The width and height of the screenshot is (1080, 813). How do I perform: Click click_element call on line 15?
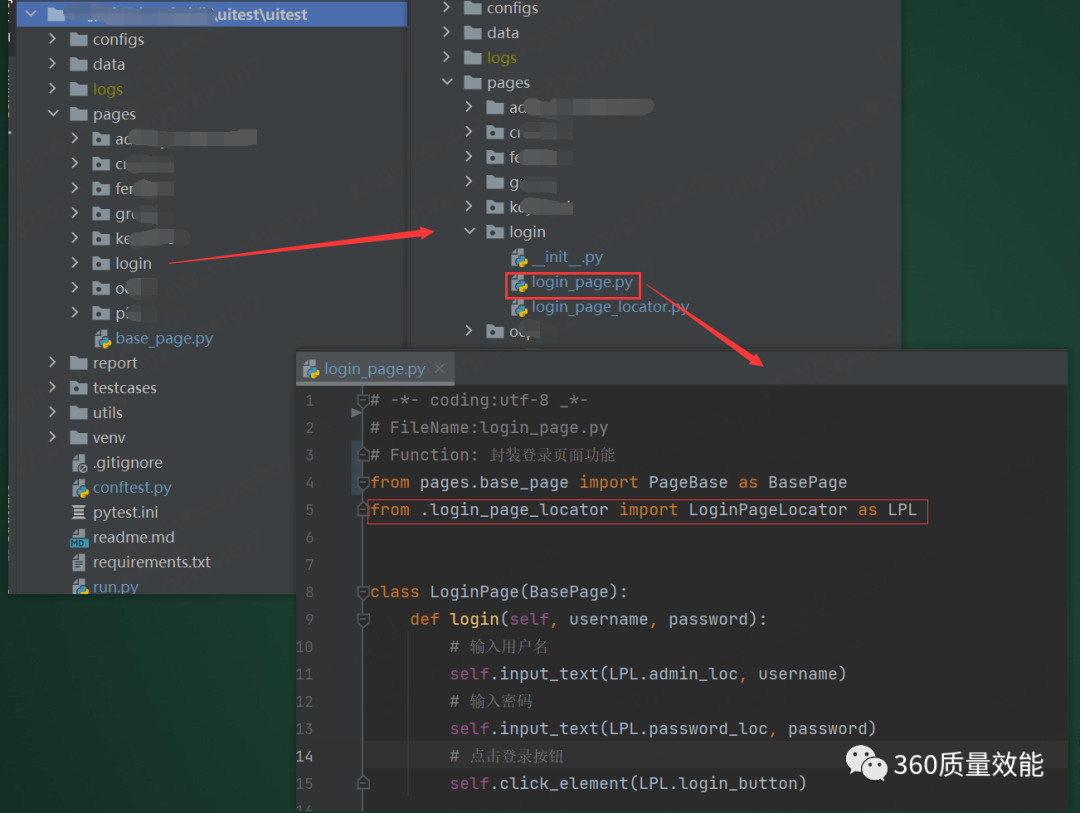[x=564, y=783]
